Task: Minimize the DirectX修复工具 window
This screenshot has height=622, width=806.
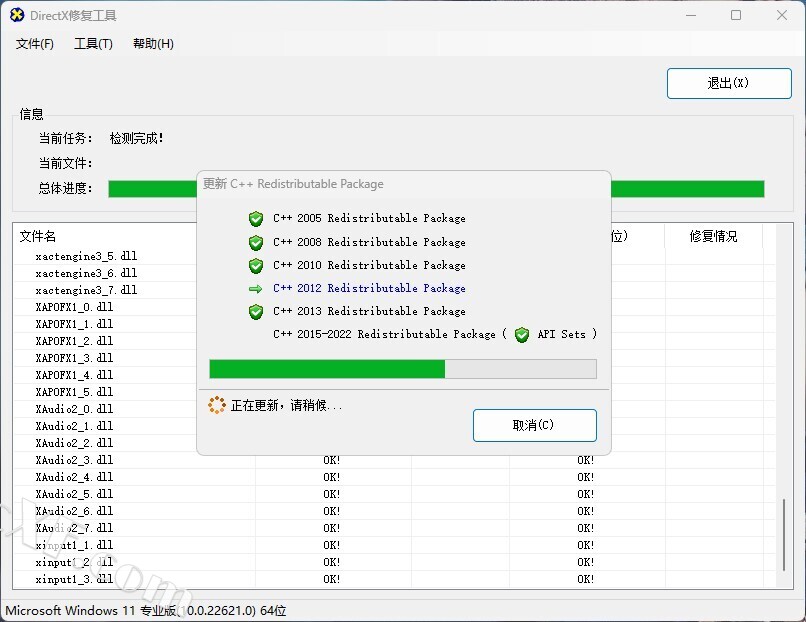Action: 691,15
